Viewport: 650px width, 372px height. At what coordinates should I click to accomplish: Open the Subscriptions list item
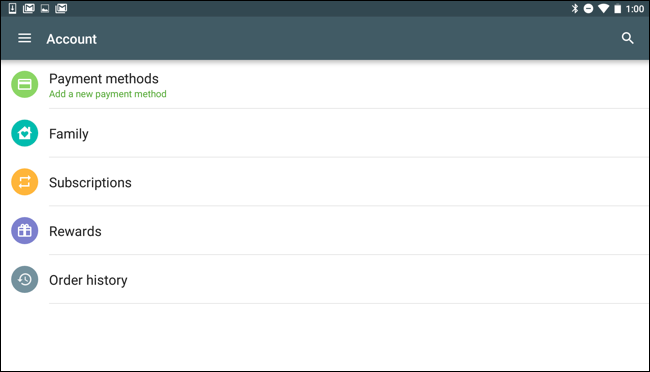tap(325, 182)
